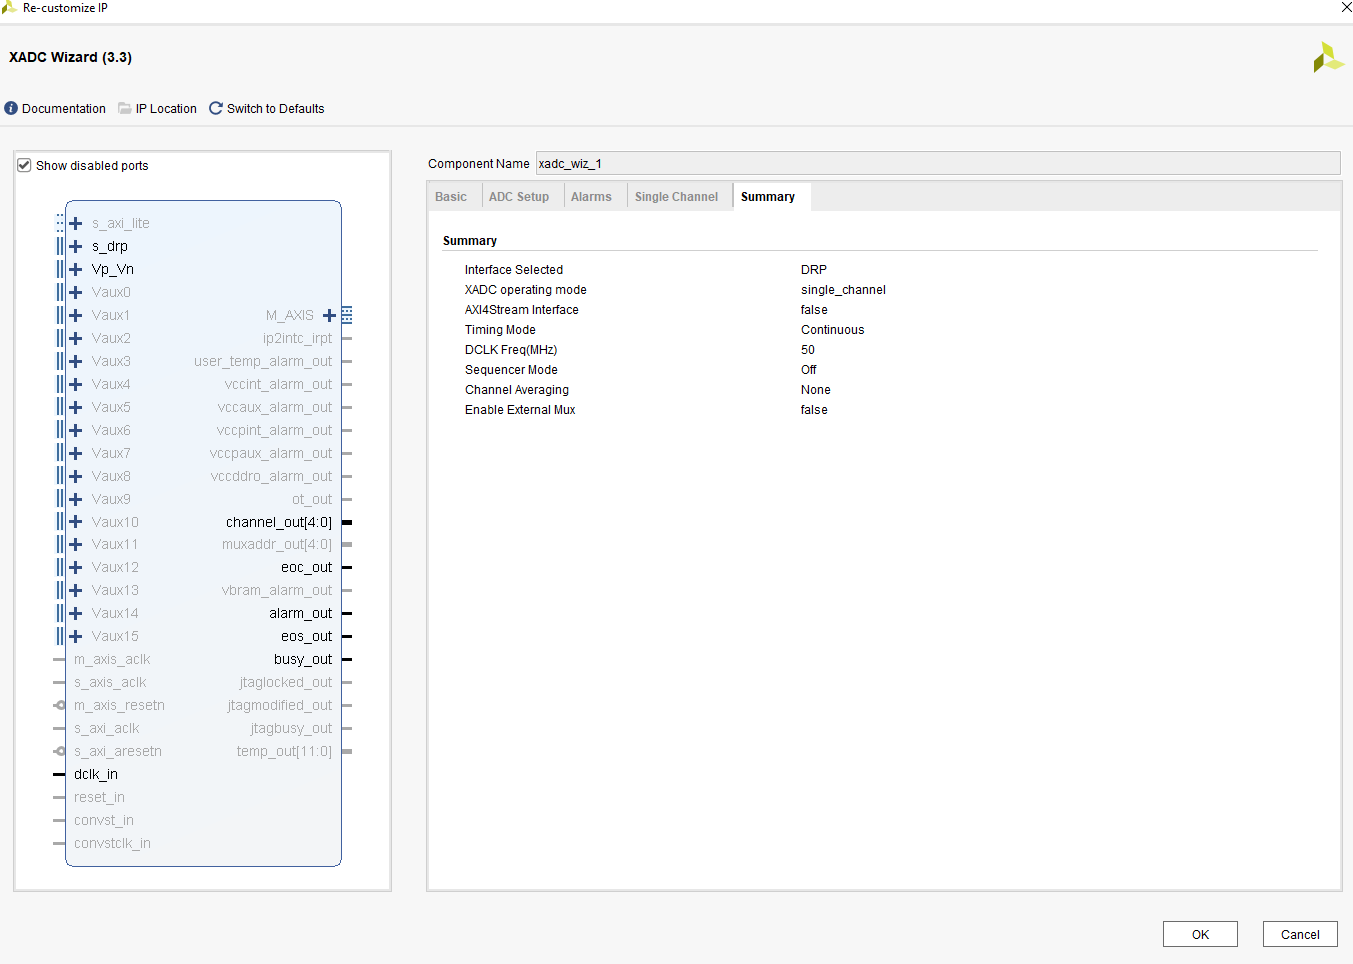This screenshot has width=1353, height=964.
Task: Close the Re-customize IP dialog
Action: click(1345, 7)
